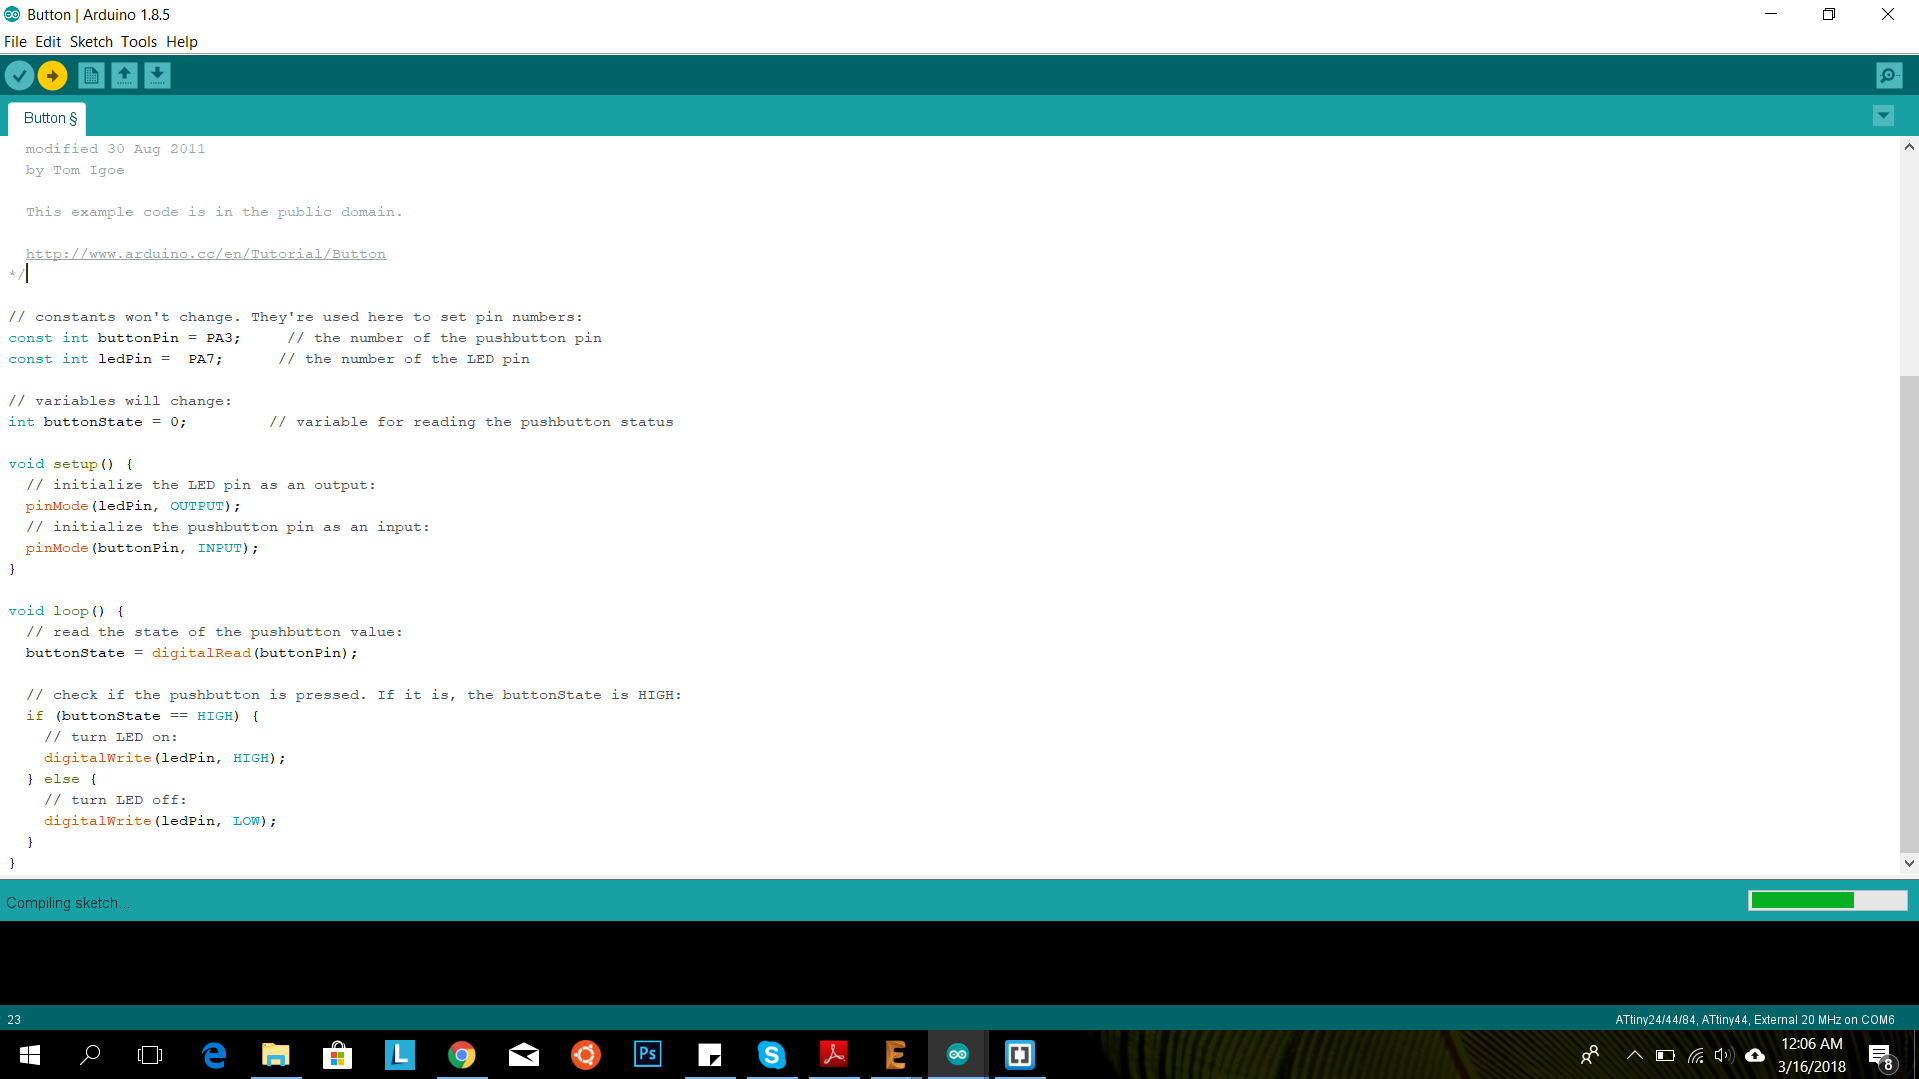1919x1079 pixels.
Task: Open Adobe Acrobat from the taskbar
Action: [x=834, y=1055]
